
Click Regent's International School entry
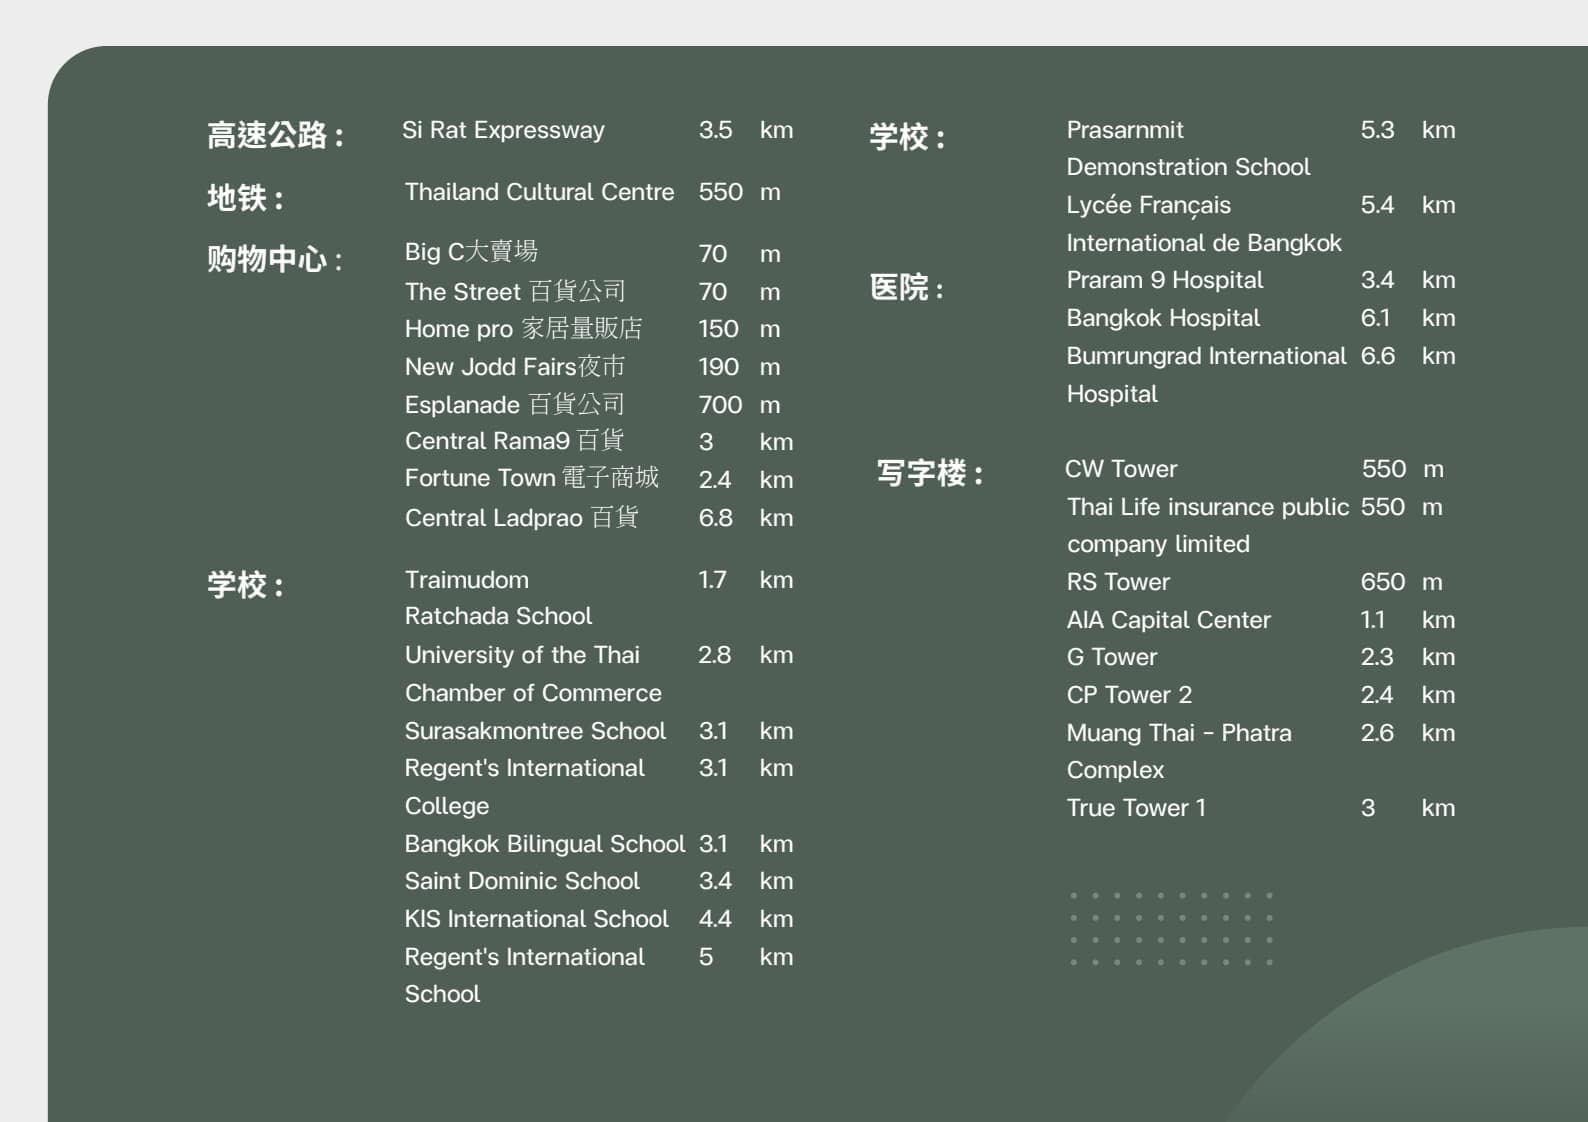click(x=525, y=975)
